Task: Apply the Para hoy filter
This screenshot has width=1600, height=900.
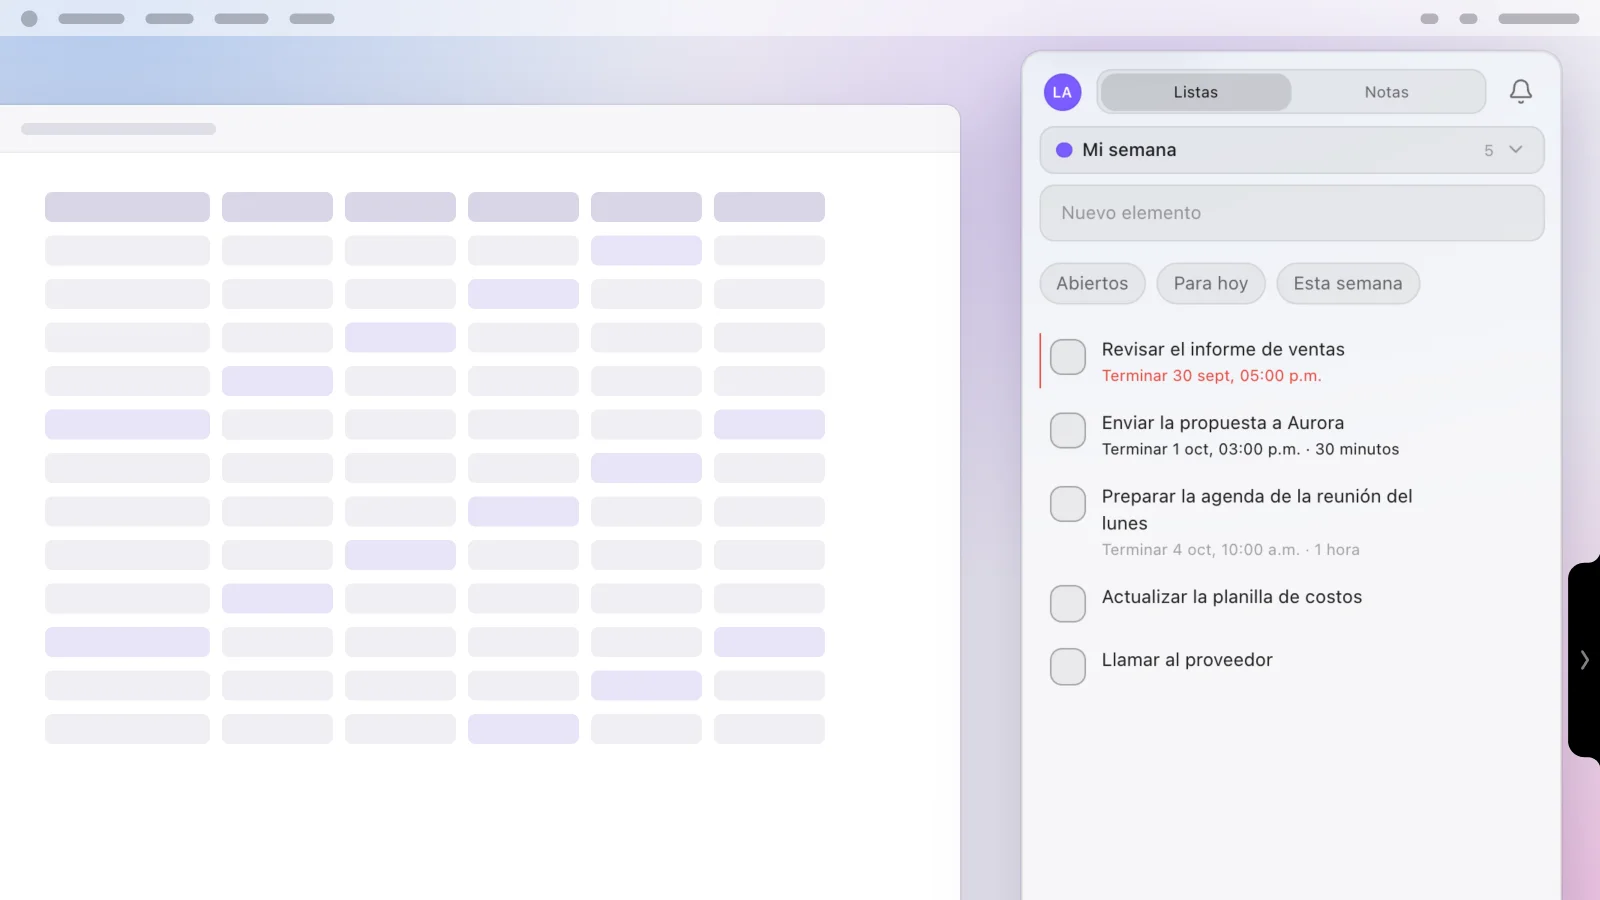Action: pos(1211,283)
